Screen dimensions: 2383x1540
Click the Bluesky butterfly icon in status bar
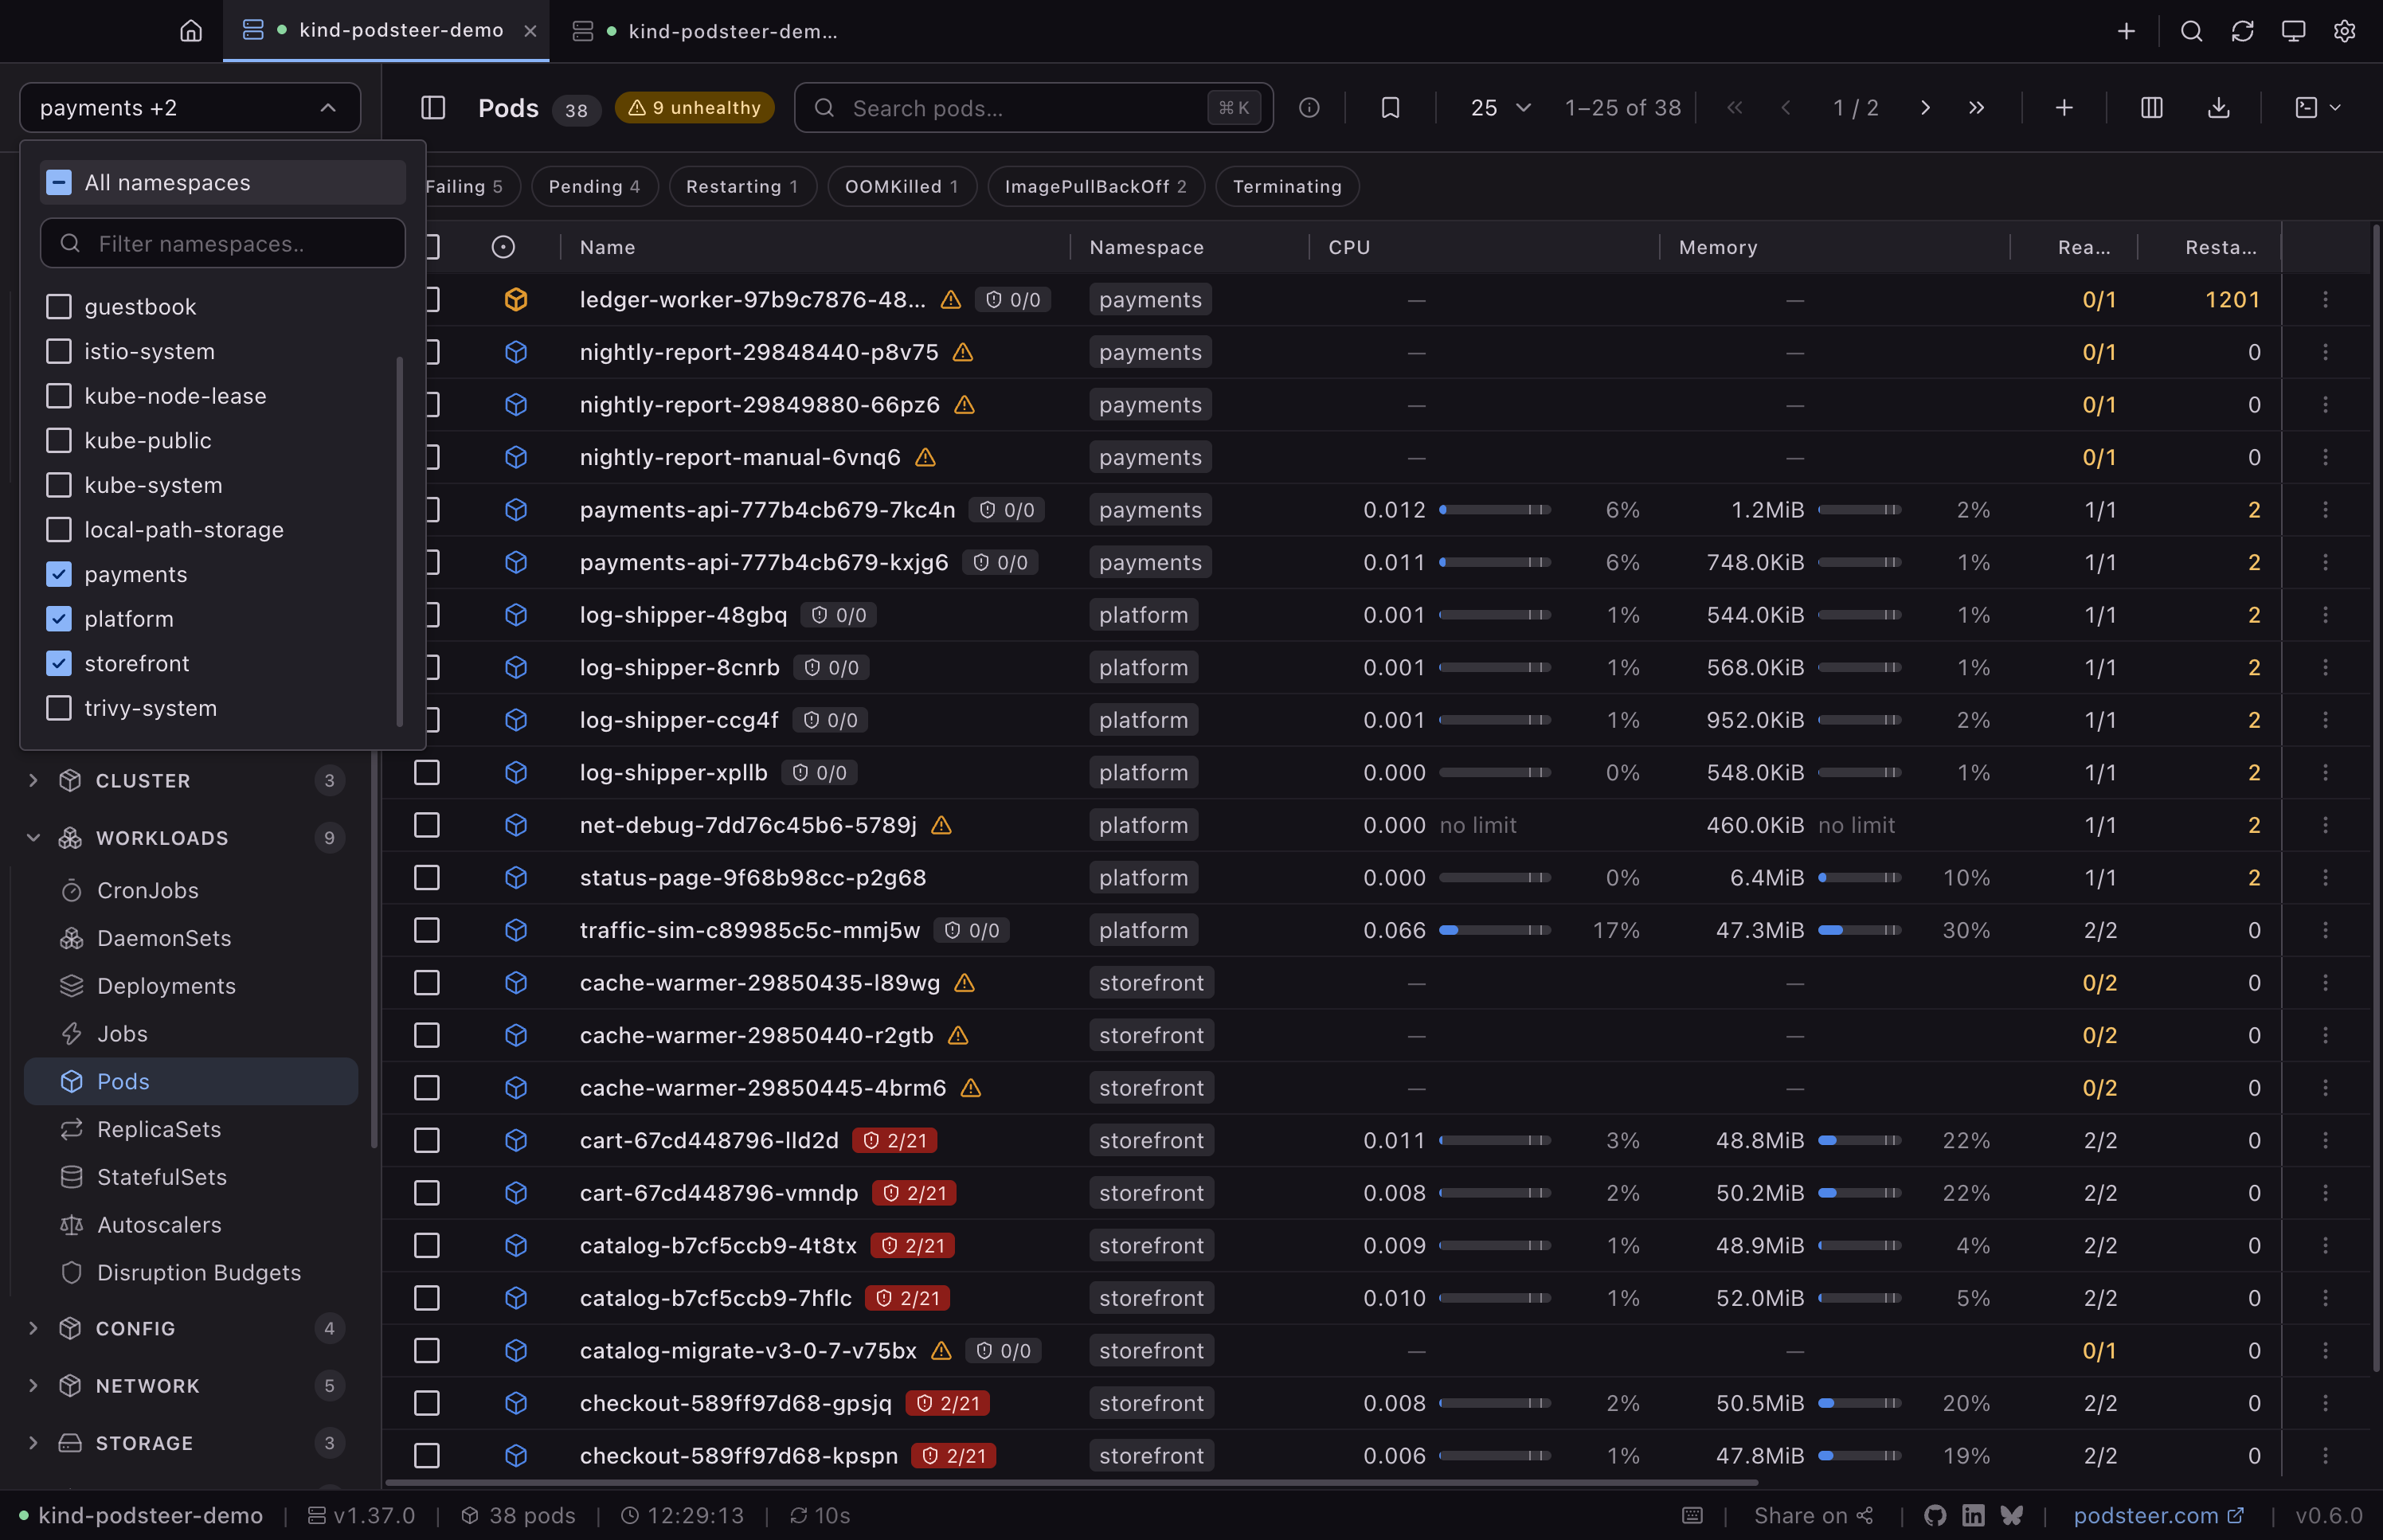pyautogui.click(x=2011, y=1515)
